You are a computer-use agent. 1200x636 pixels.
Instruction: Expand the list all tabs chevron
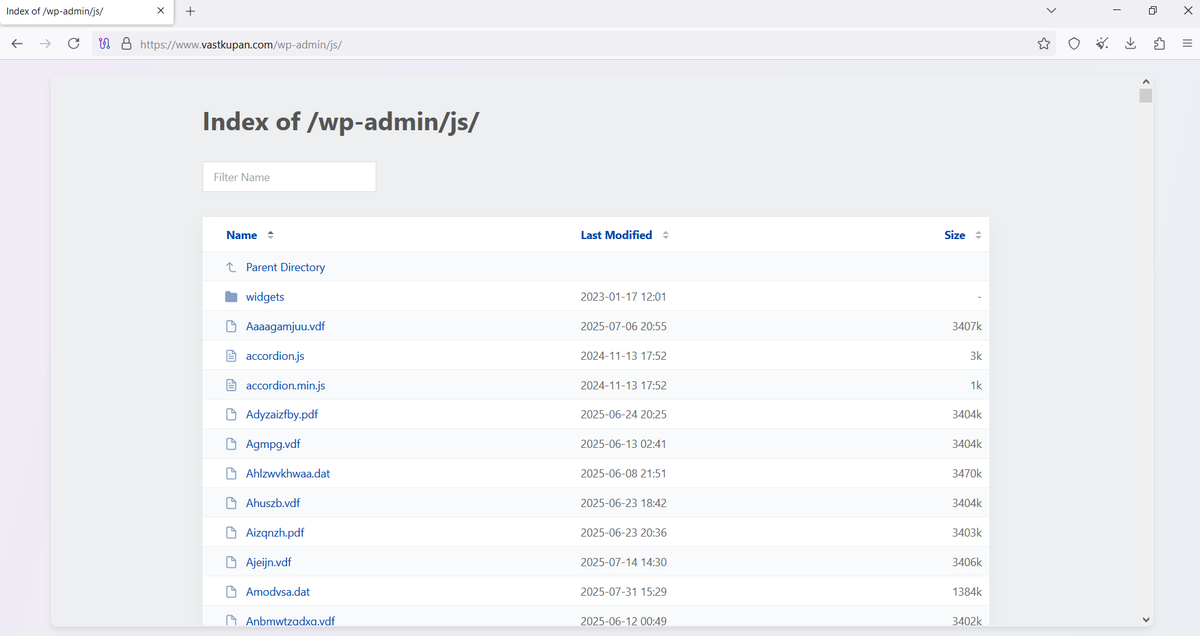tap(1050, 10)
